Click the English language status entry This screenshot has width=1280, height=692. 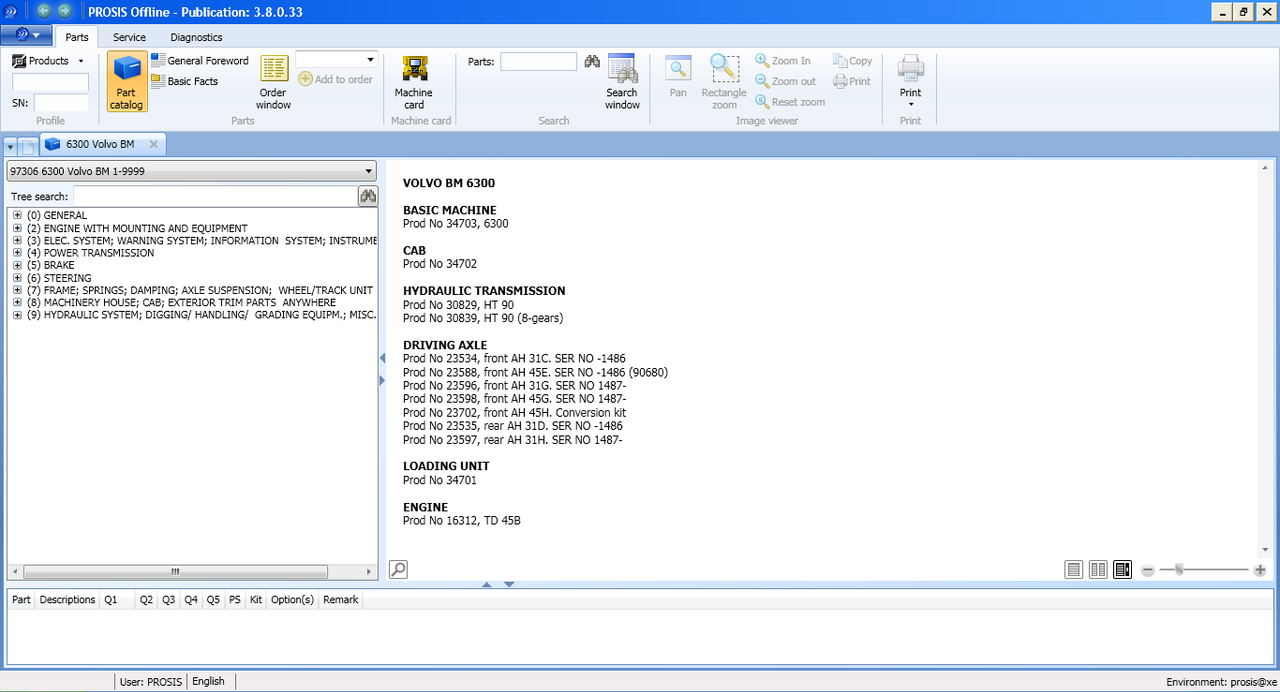[x=208, y=681]
